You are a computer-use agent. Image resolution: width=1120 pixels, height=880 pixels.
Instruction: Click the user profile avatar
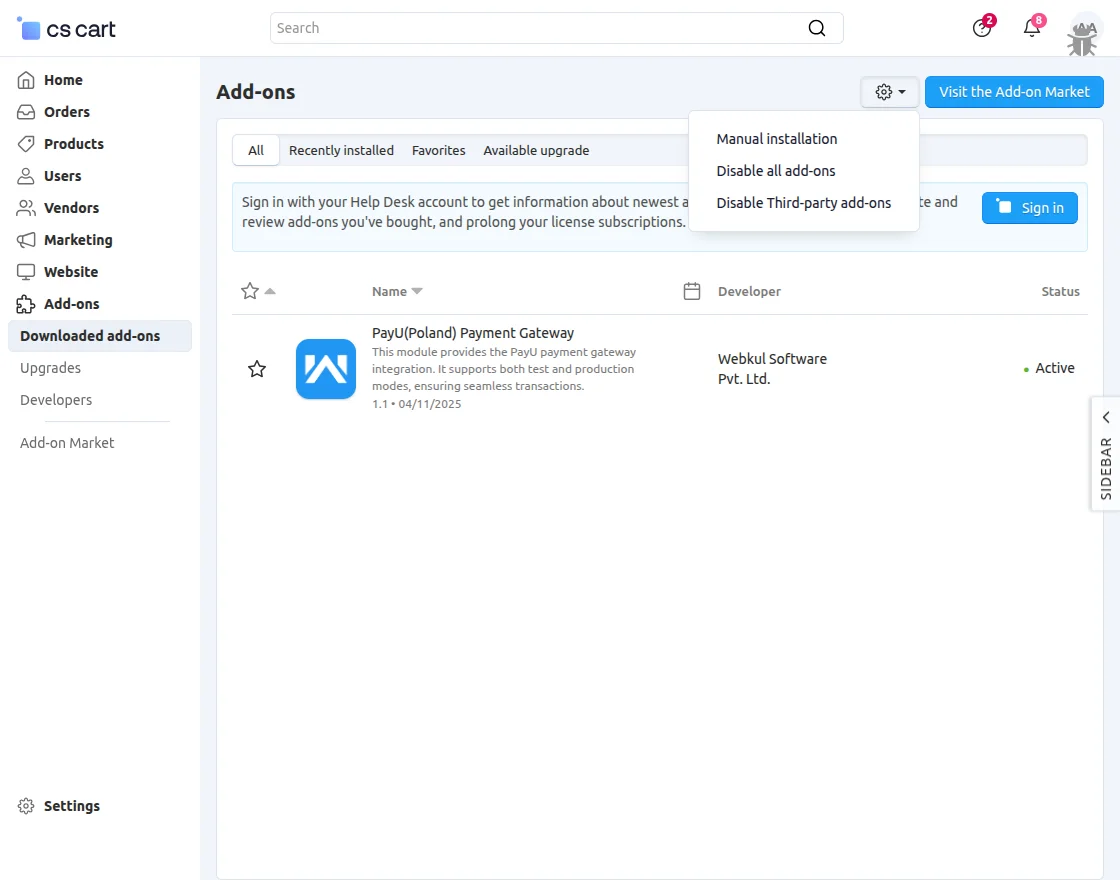click(1084, 30)
